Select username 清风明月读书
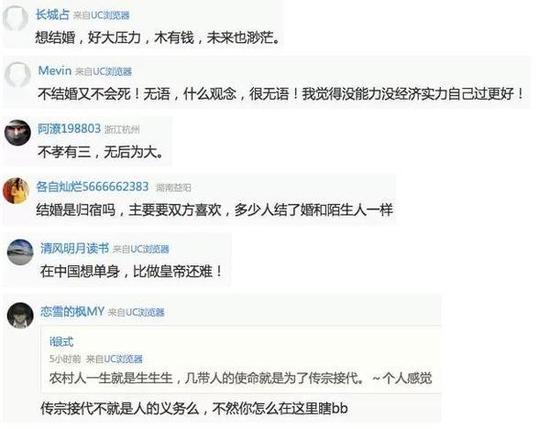550x429 pixels. pyautogui.click(x=75, y=248)
